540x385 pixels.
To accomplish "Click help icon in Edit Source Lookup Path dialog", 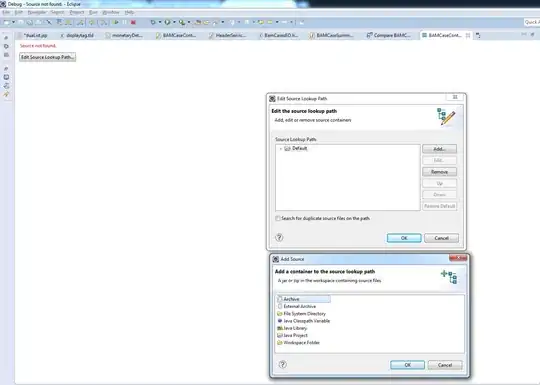I will pos(279,237).
